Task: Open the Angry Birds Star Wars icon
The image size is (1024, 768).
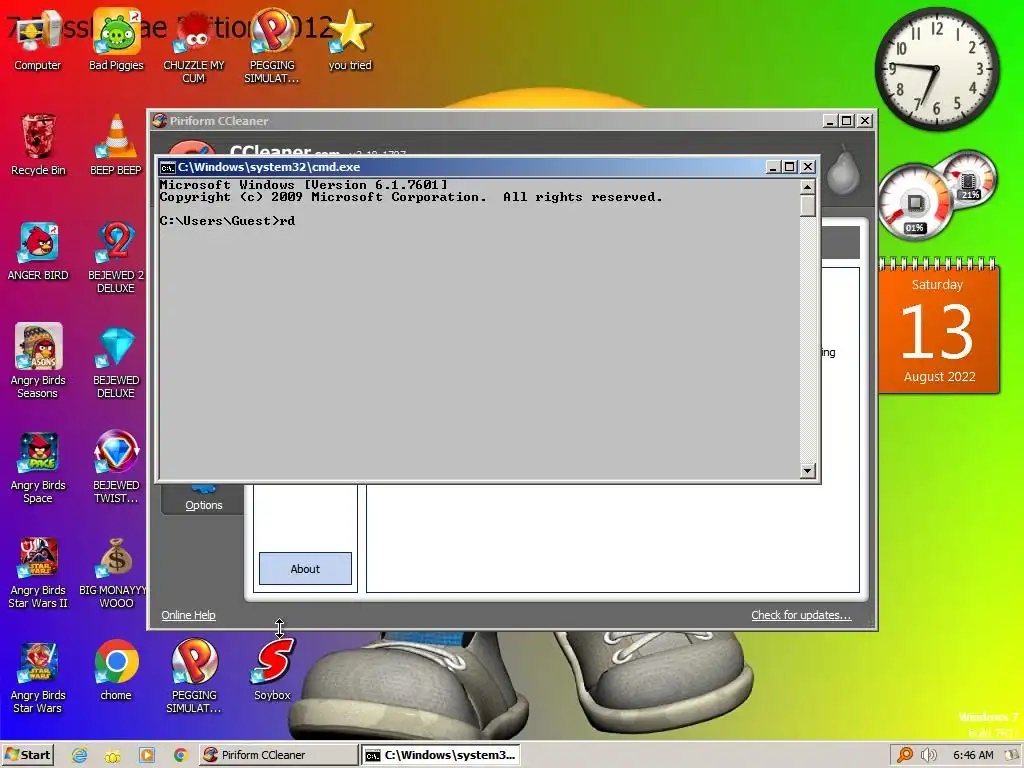Action: [38, 677]
